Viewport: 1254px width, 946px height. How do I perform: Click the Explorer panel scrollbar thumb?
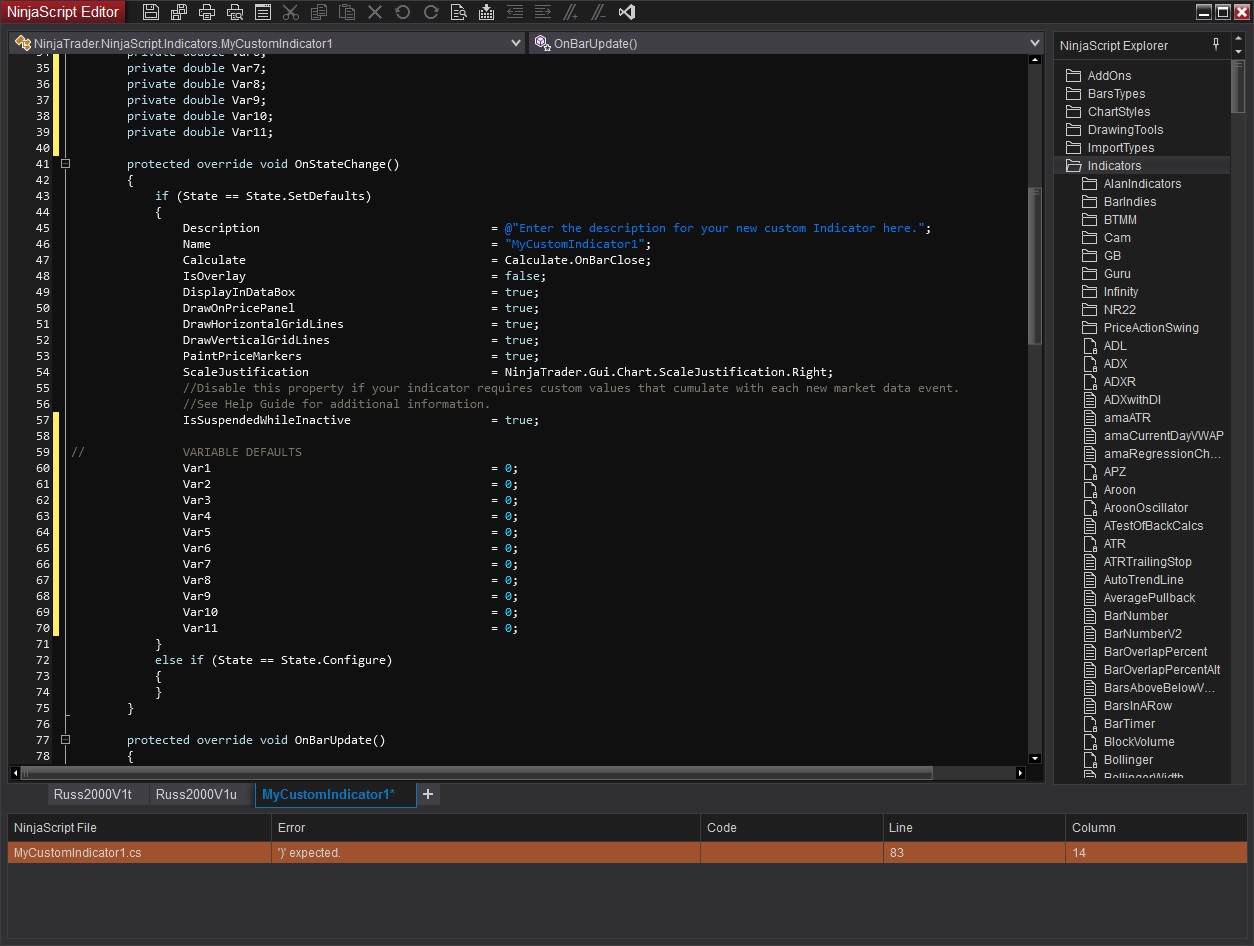tap(1238, 88)
